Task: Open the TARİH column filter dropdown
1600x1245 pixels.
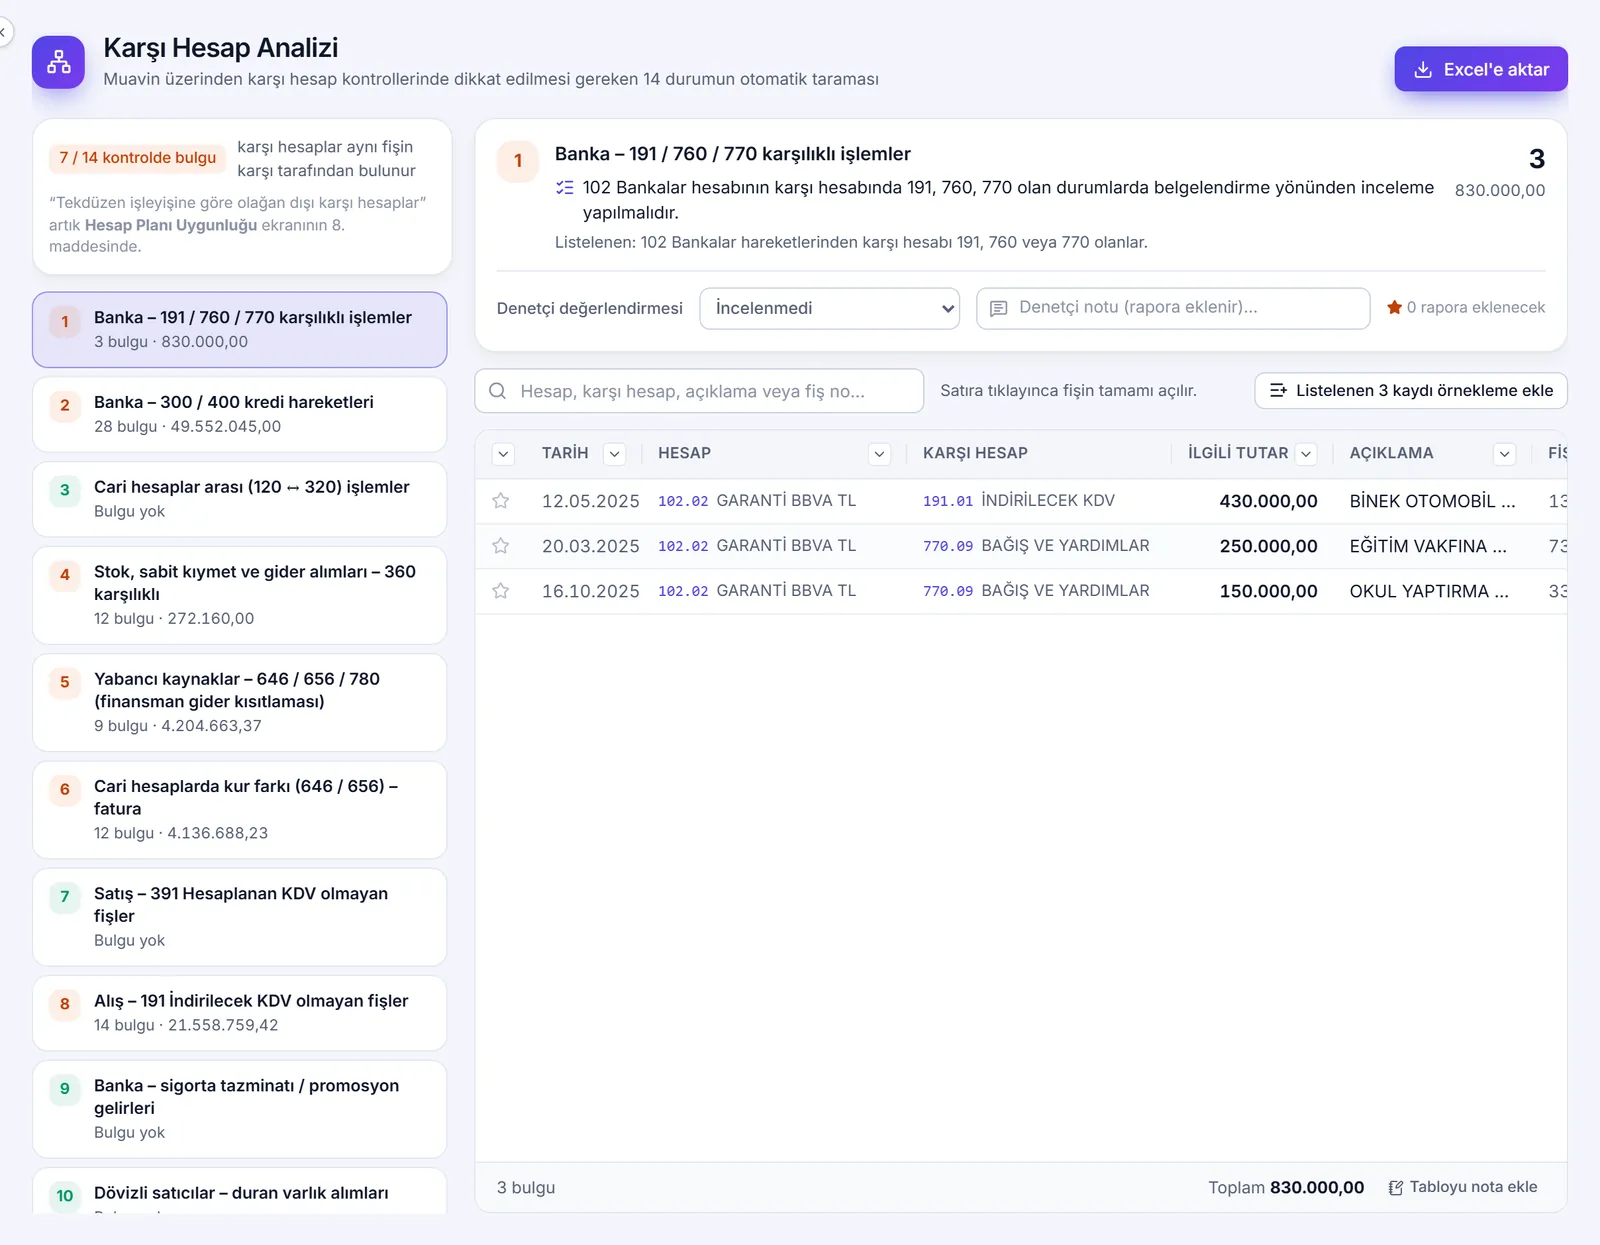Action: point(615,454)
